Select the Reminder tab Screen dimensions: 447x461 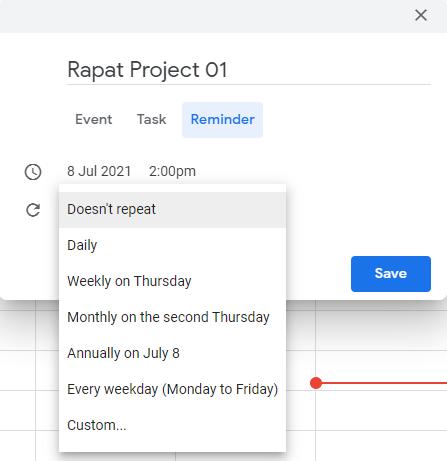(x=222, y=120)
